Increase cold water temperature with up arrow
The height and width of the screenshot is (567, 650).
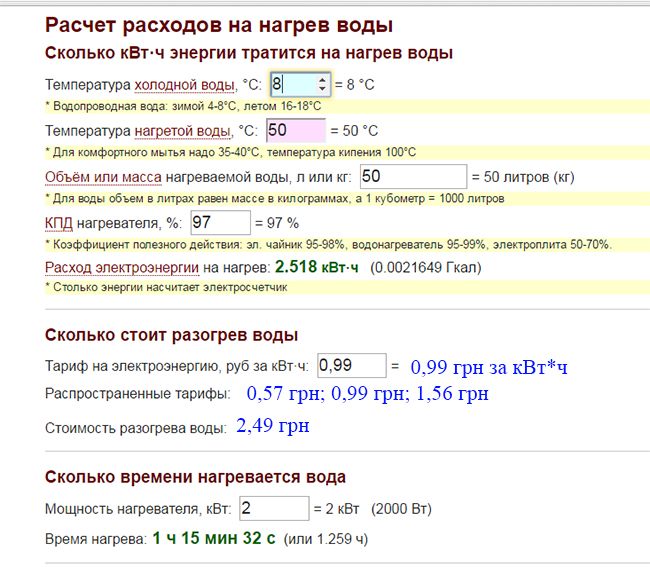(x=322, y=80)
